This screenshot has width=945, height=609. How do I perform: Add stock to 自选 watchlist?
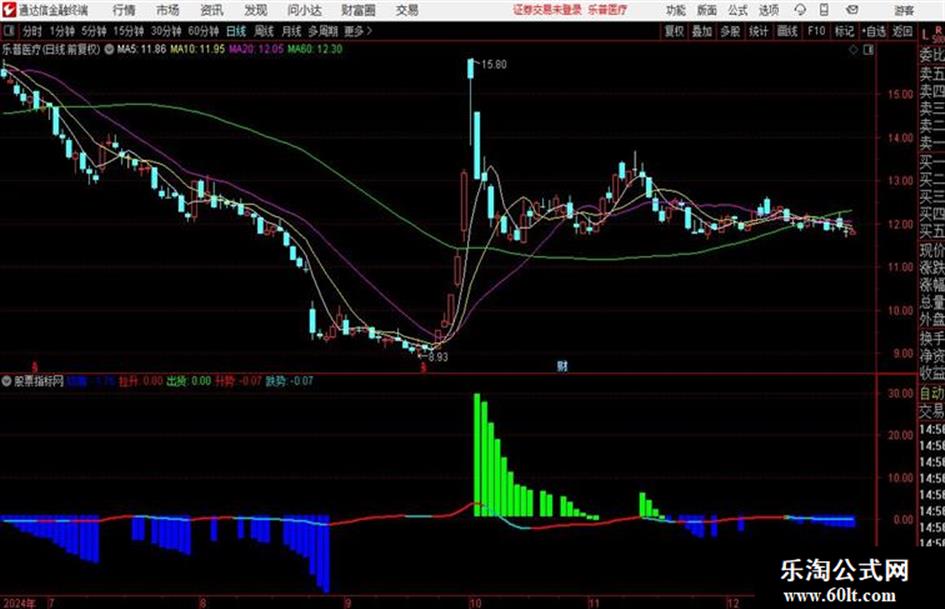873,31
